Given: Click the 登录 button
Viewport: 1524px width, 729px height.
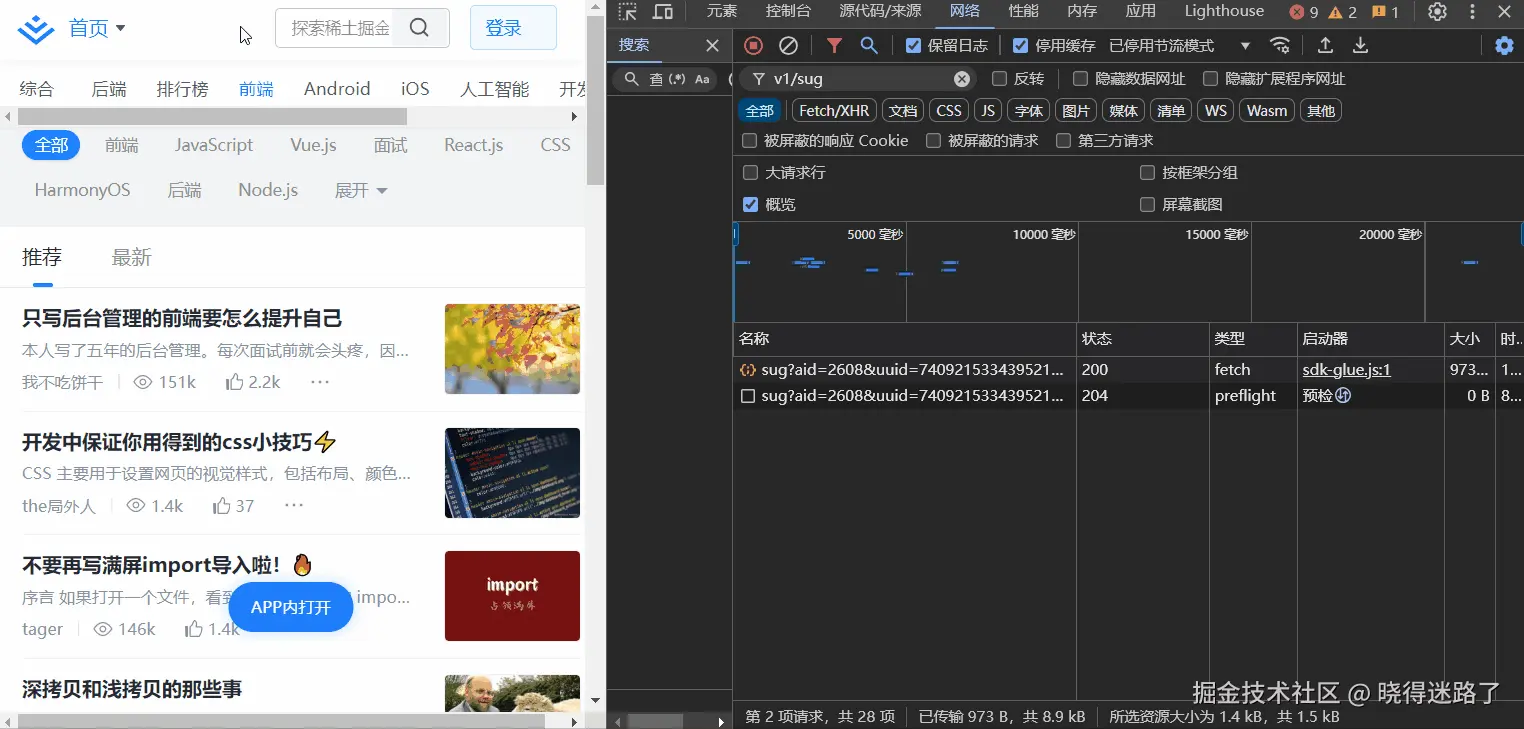Looking at the screenshot, I should (x=513, y=28).
